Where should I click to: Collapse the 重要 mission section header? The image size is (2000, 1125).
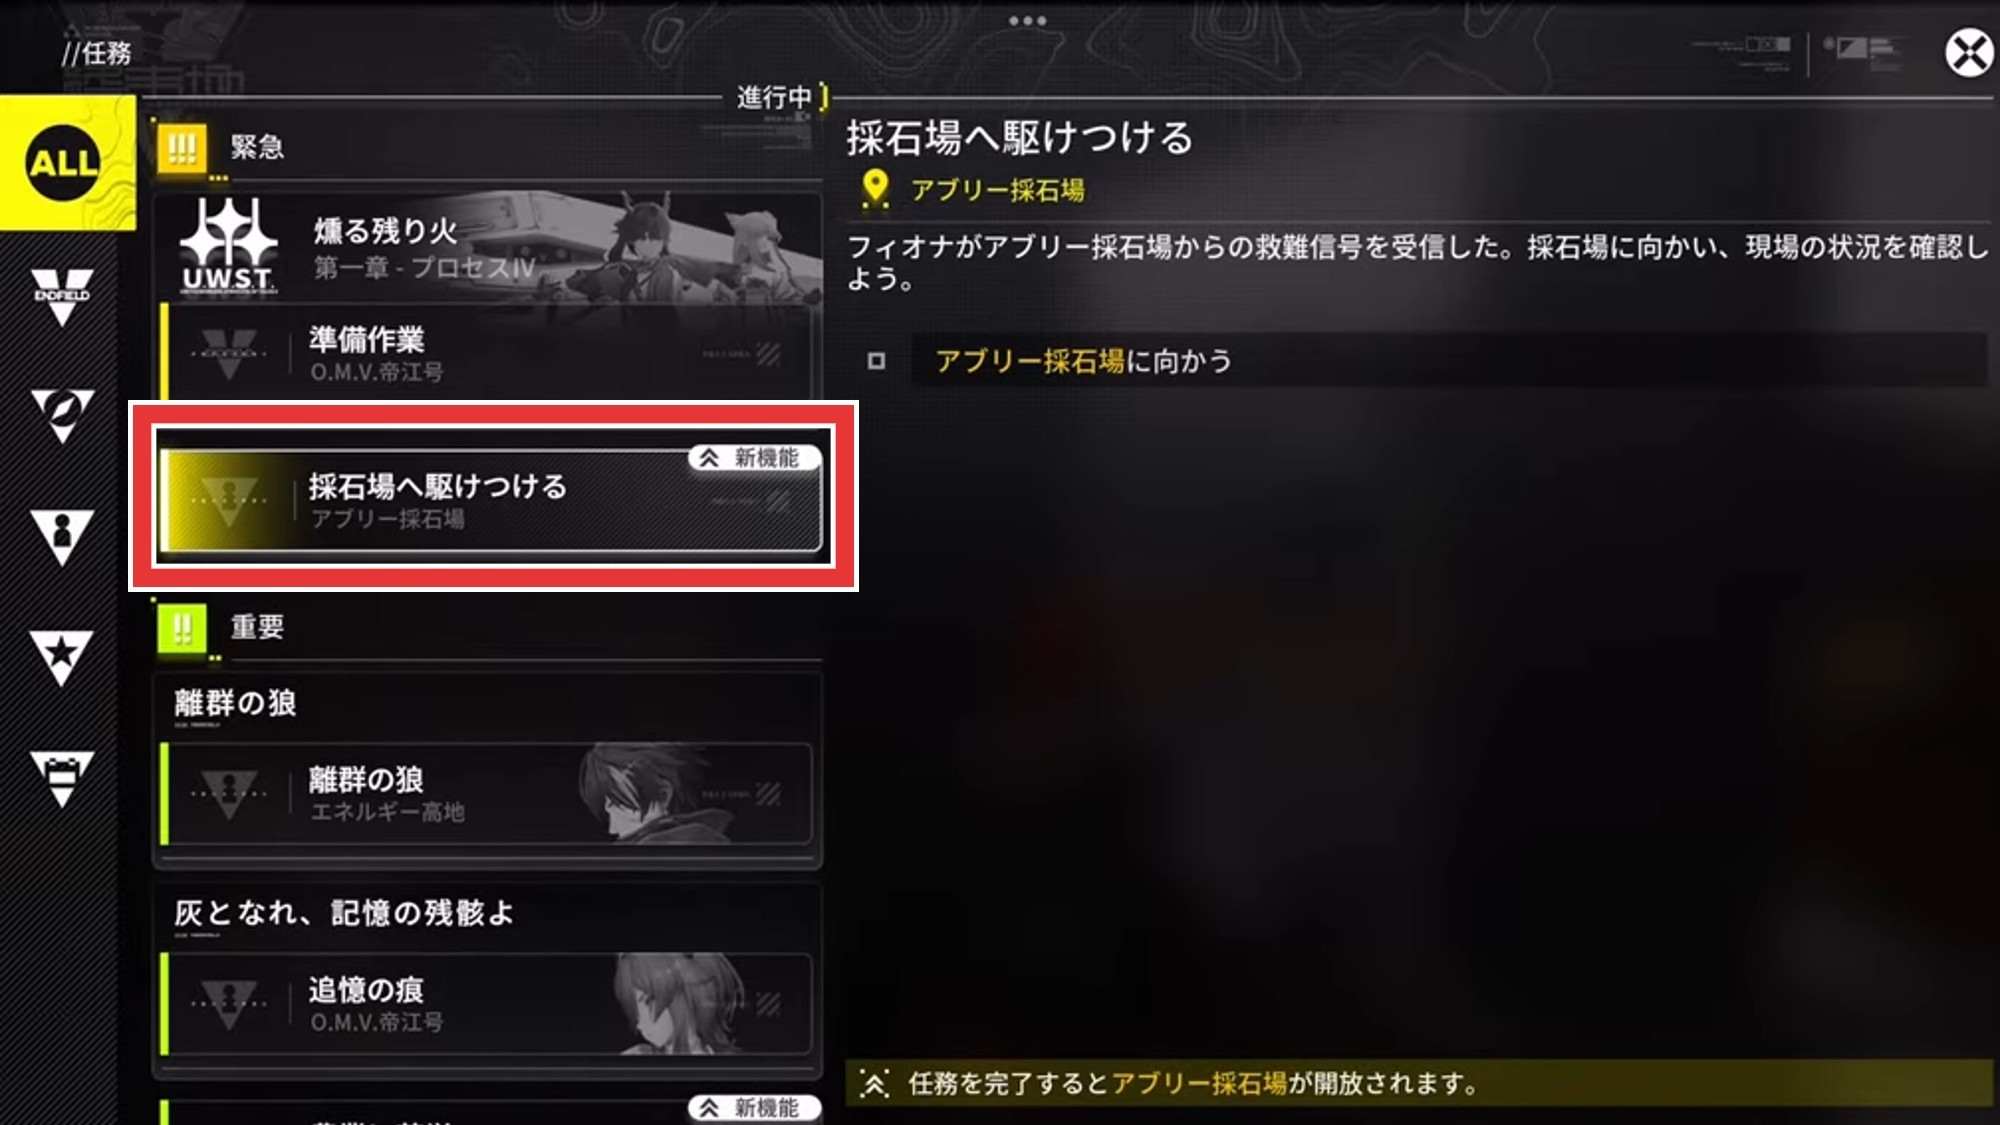point(488,628)
